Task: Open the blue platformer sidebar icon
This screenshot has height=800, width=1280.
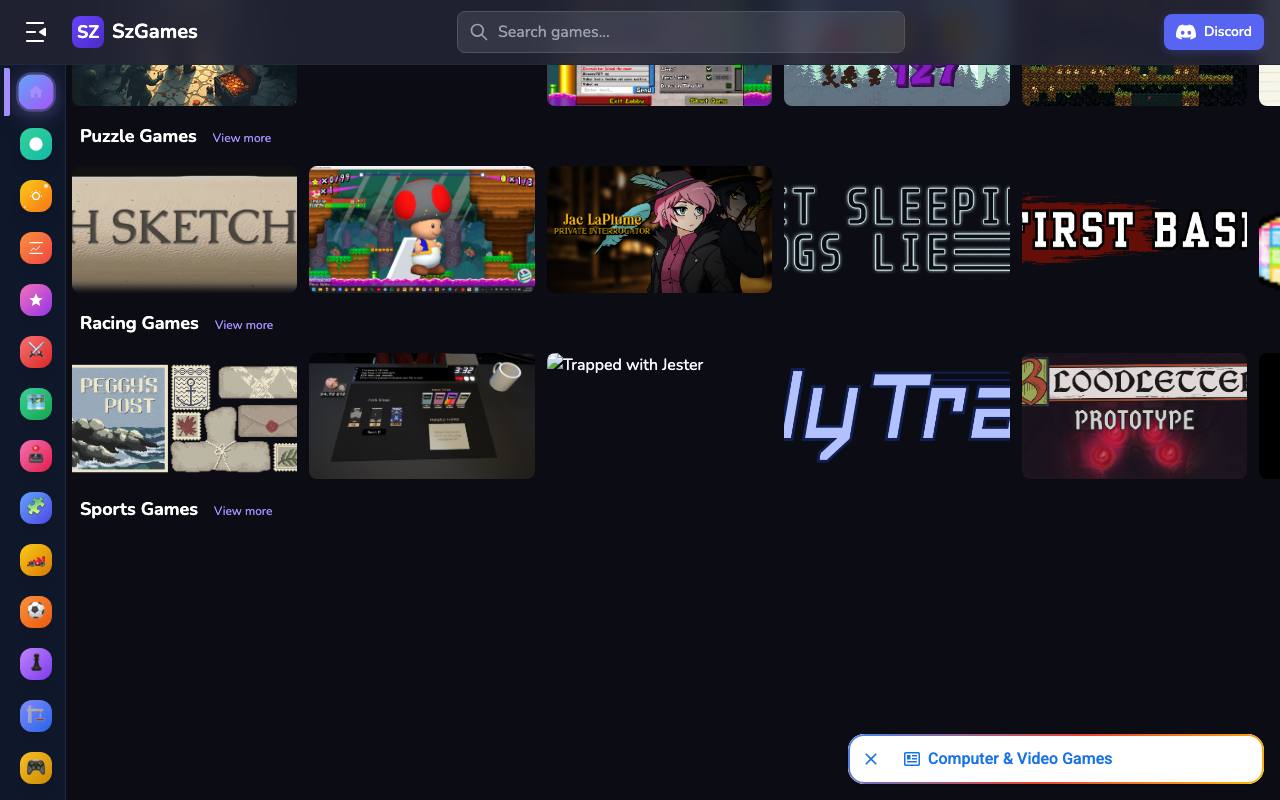Action: point(36,716)
